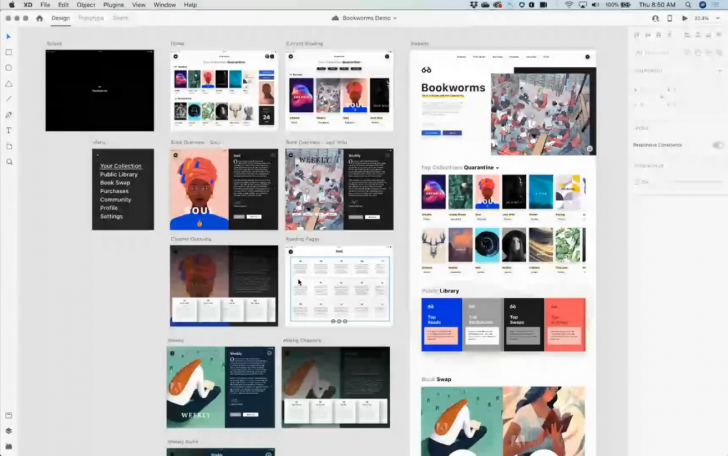Select the Pen tool
The image size is (728, 456).
click(8, 115)
